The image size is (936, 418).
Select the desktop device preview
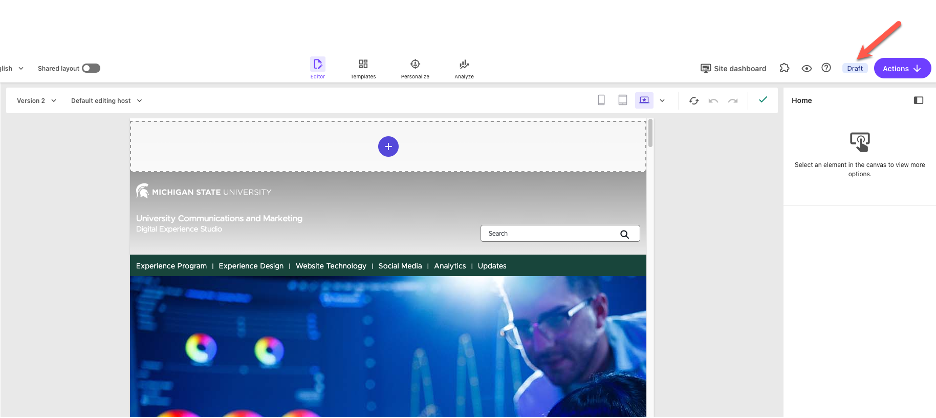(644, 100)
